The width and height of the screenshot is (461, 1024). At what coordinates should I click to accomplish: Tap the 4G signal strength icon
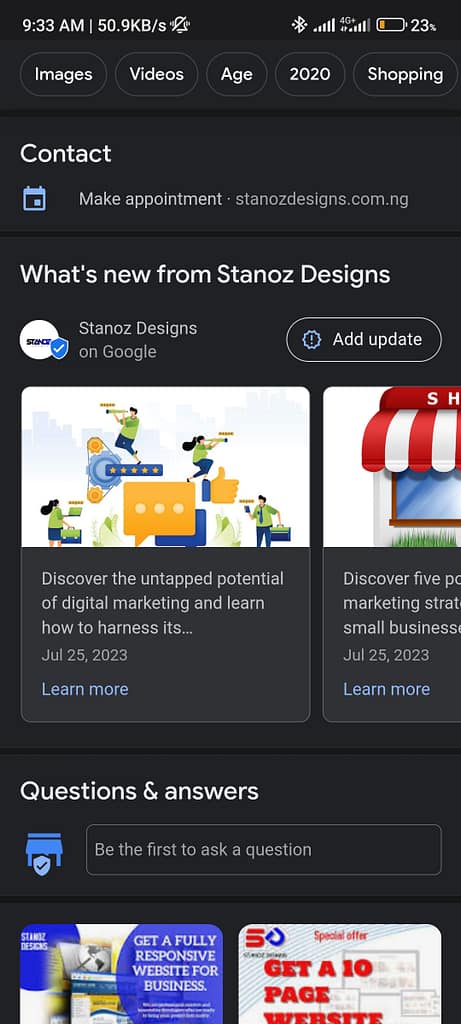(x=355, y=25)
